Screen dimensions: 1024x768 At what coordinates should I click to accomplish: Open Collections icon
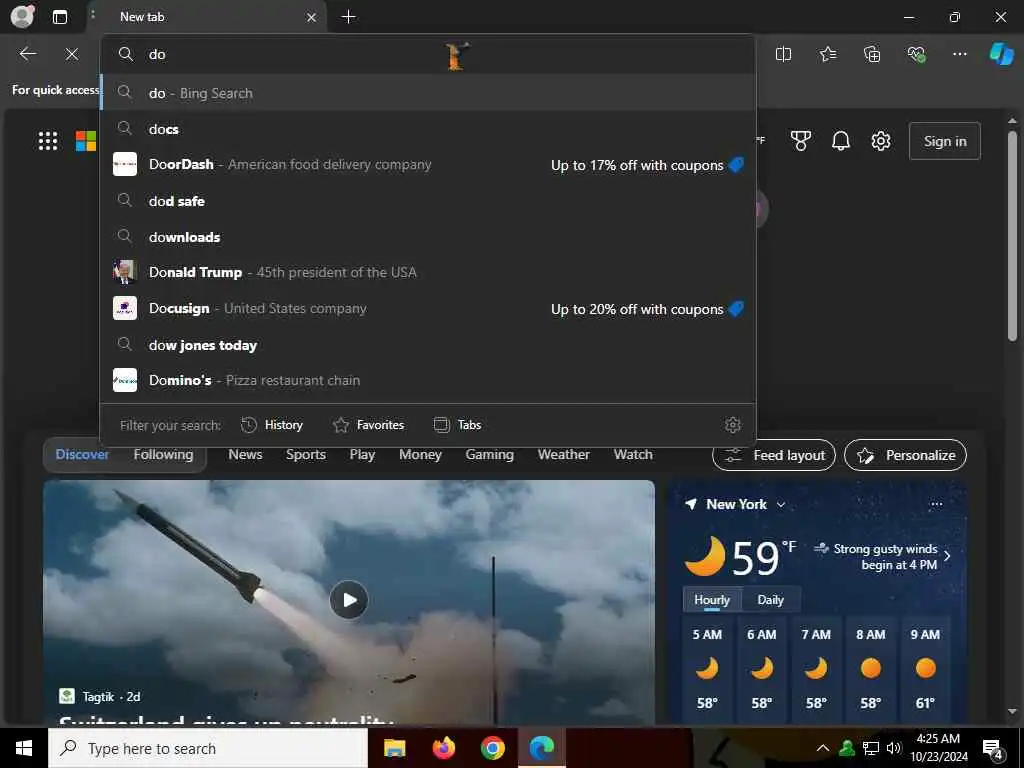tap(872, 54)
